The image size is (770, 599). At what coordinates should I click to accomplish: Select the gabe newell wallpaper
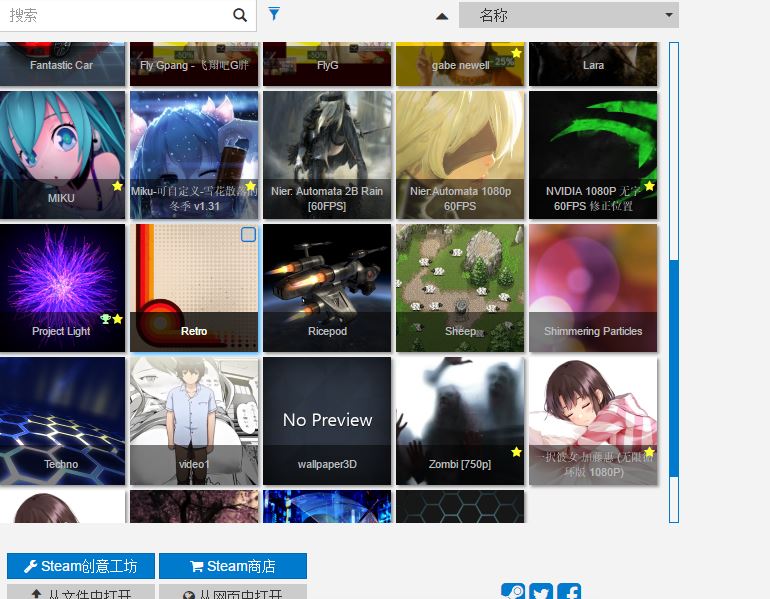pyautogui.click(x=460, y=64)
